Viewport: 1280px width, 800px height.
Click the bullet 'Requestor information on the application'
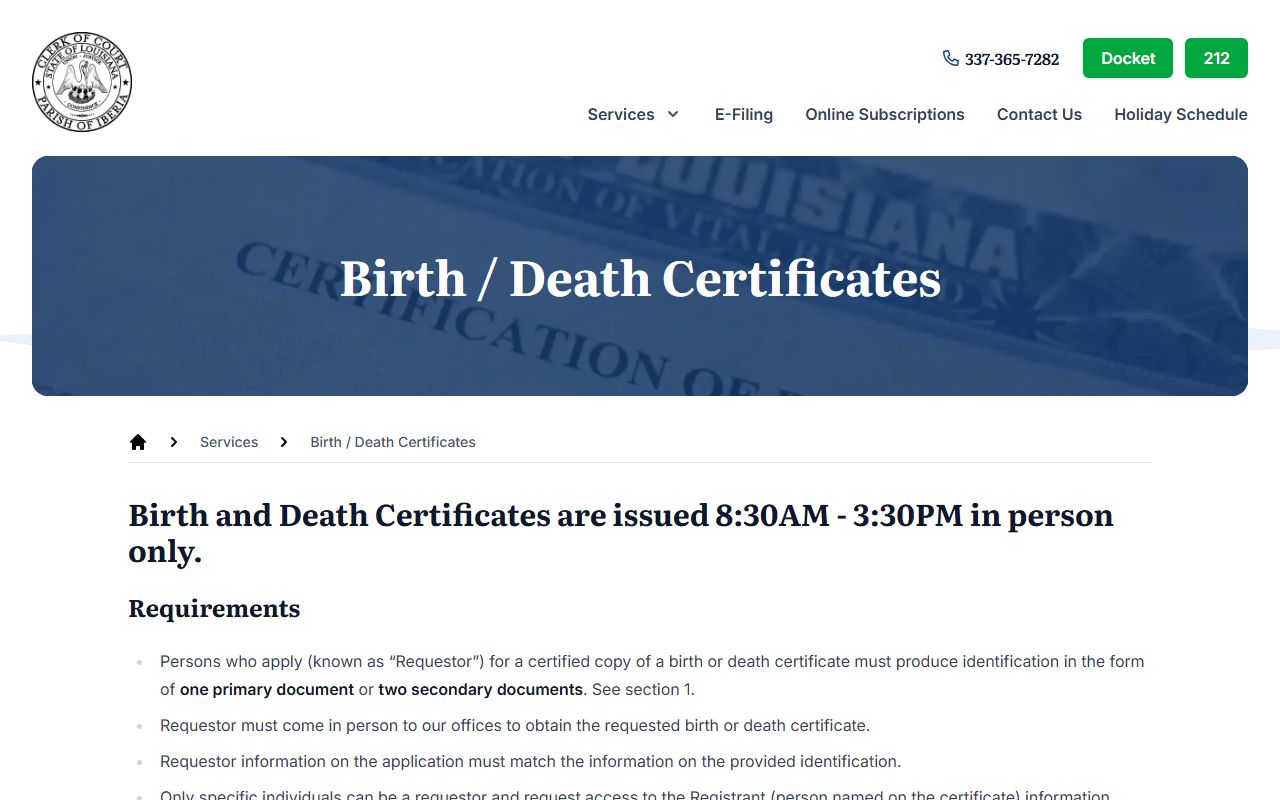click(530, 761)
